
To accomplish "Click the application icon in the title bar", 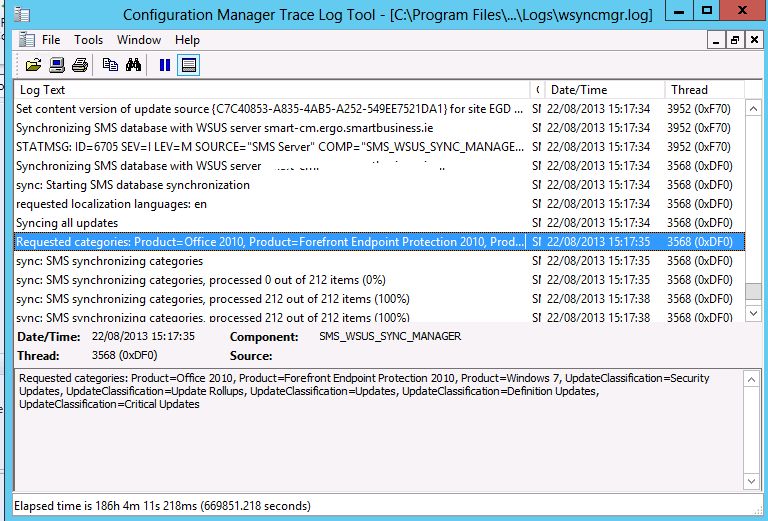I will click(x=22, y=14).
